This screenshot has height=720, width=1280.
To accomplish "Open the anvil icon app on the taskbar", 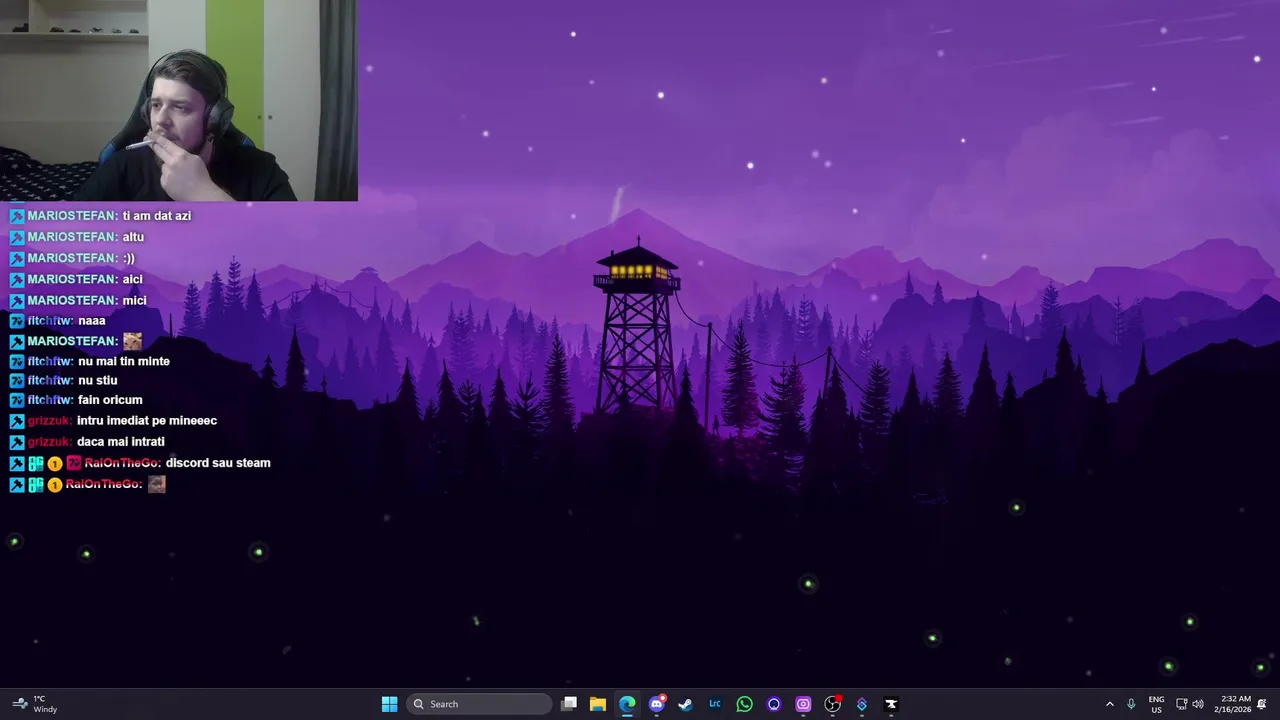I will [x=891, y=704].
